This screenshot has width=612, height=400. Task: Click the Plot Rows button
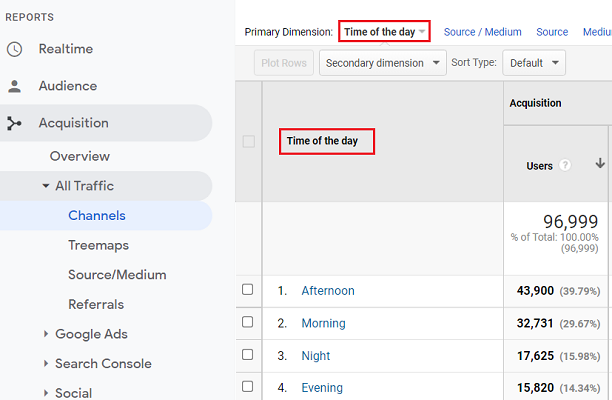click(283, 63)
